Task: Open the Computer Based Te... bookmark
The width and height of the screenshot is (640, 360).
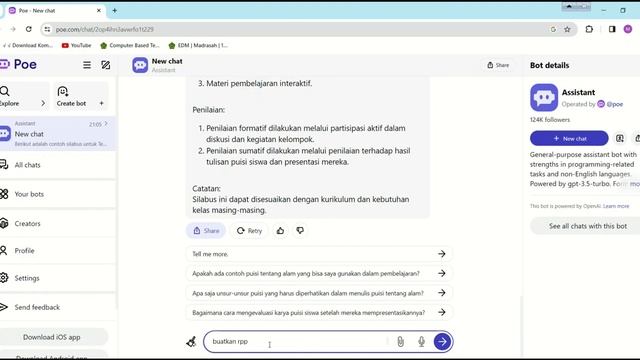Action: [130, 45]
